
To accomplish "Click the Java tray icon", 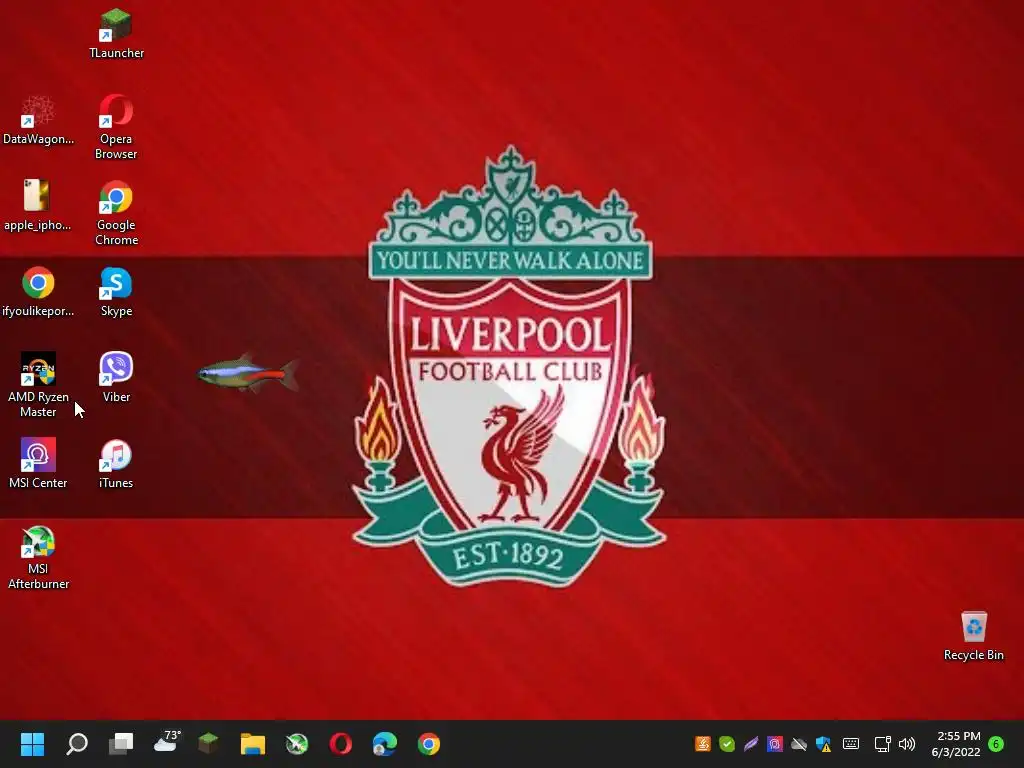I will [703, 743].
